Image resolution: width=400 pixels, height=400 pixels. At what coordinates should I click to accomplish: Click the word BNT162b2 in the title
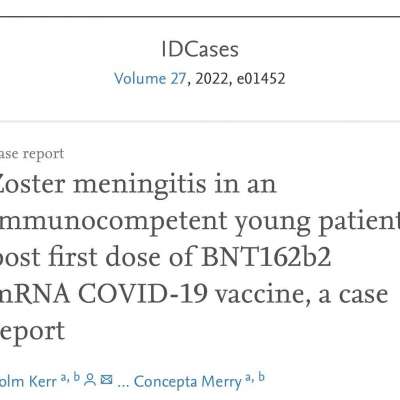click(266, 257)
